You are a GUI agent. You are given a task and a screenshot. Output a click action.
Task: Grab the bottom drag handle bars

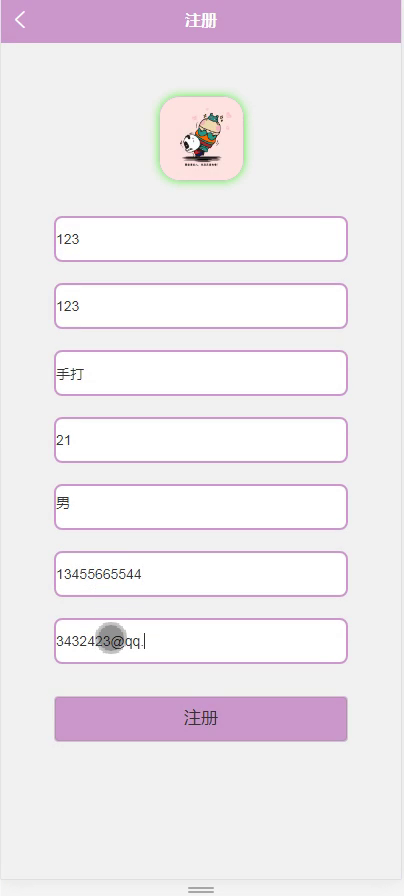point(201,890)
